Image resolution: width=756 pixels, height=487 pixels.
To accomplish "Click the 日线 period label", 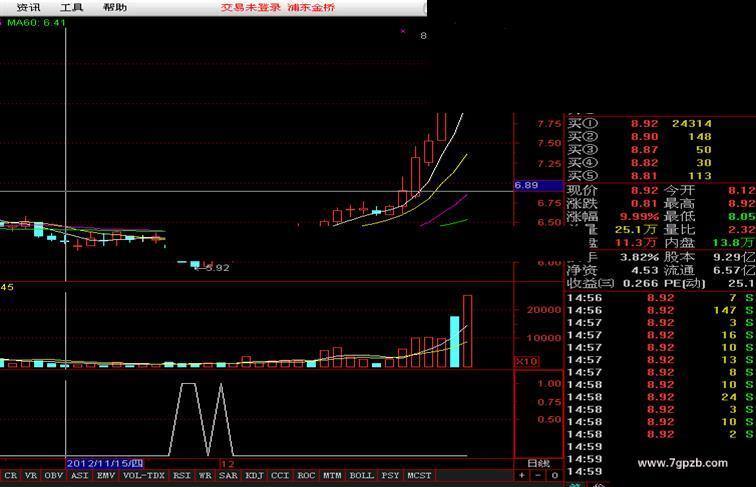I will (539, 463).
